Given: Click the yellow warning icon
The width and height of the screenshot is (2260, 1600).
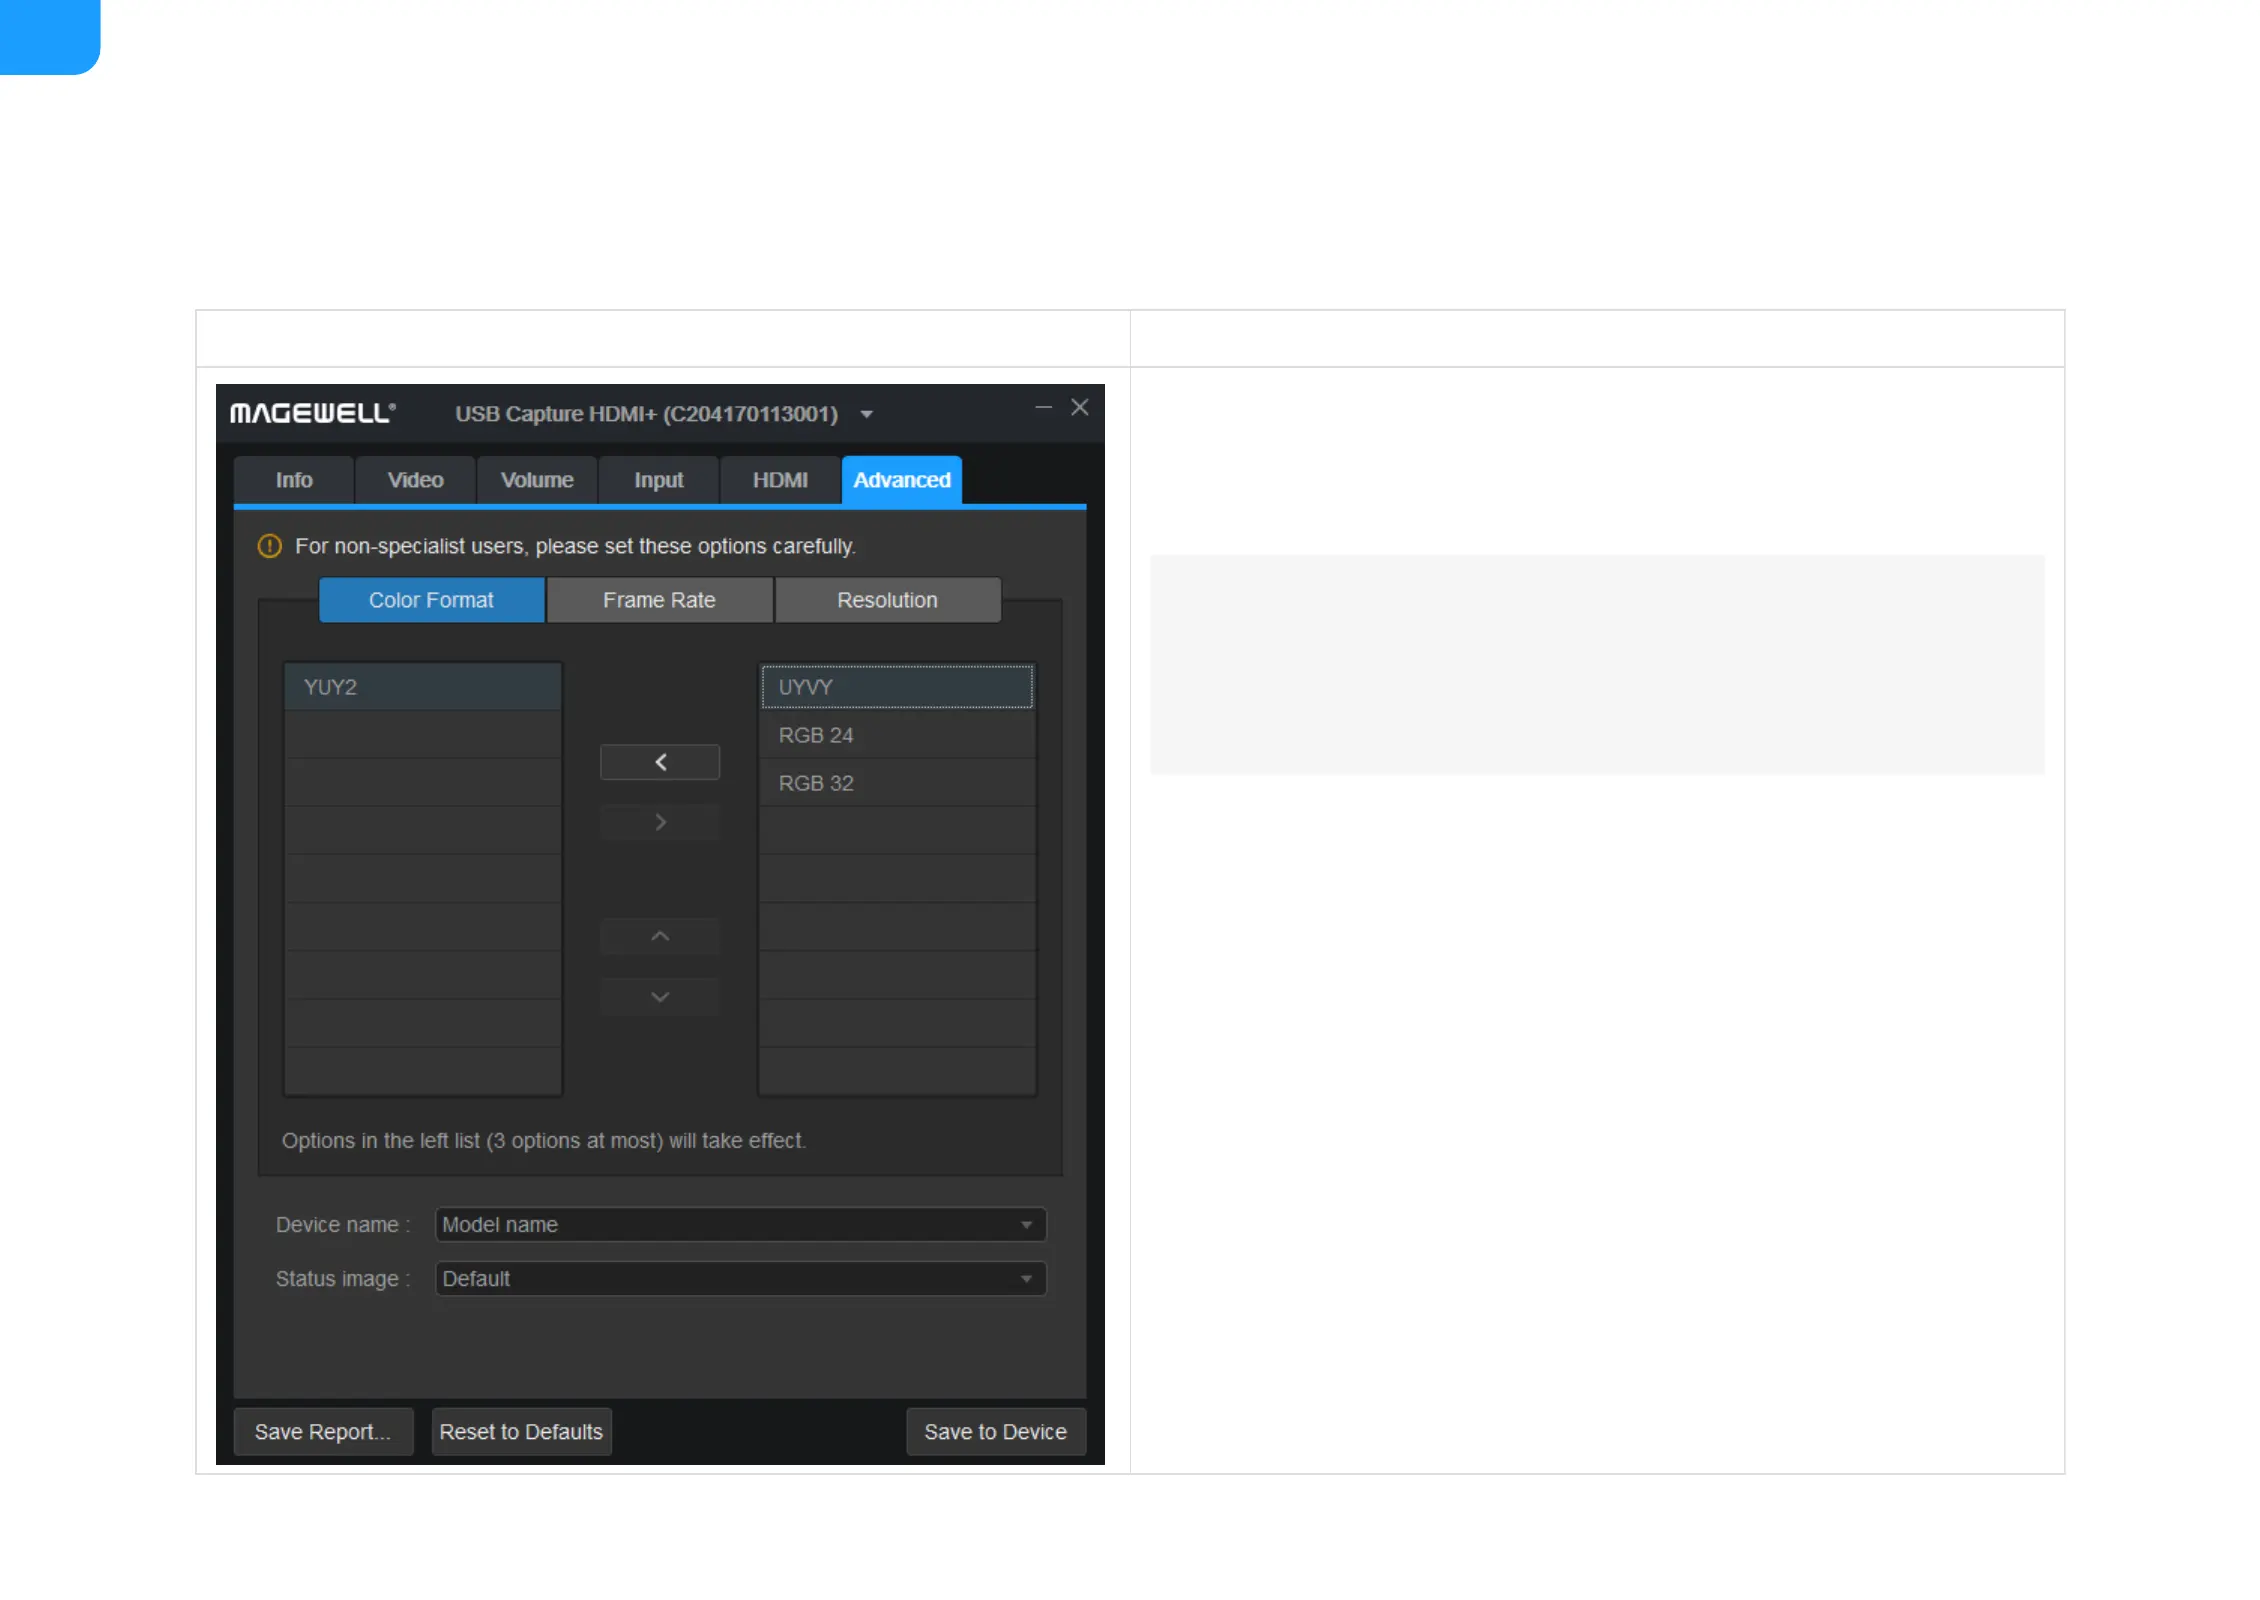Looking at the screenshot, I should click(x=269, y=546).
